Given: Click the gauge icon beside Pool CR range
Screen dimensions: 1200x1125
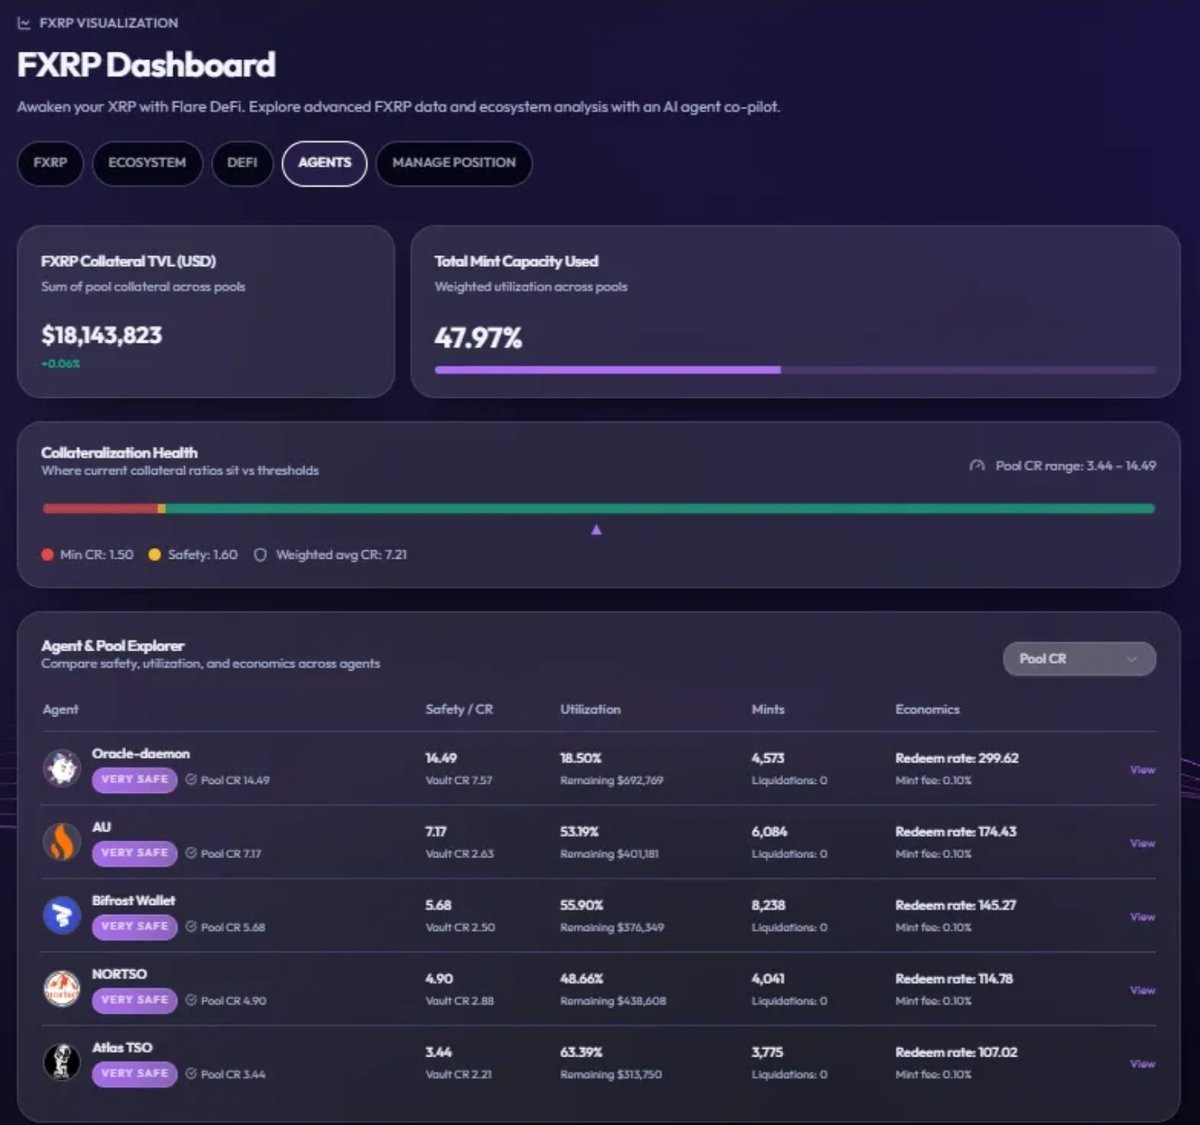Looking at the screenshot, I should coord(977,466).
